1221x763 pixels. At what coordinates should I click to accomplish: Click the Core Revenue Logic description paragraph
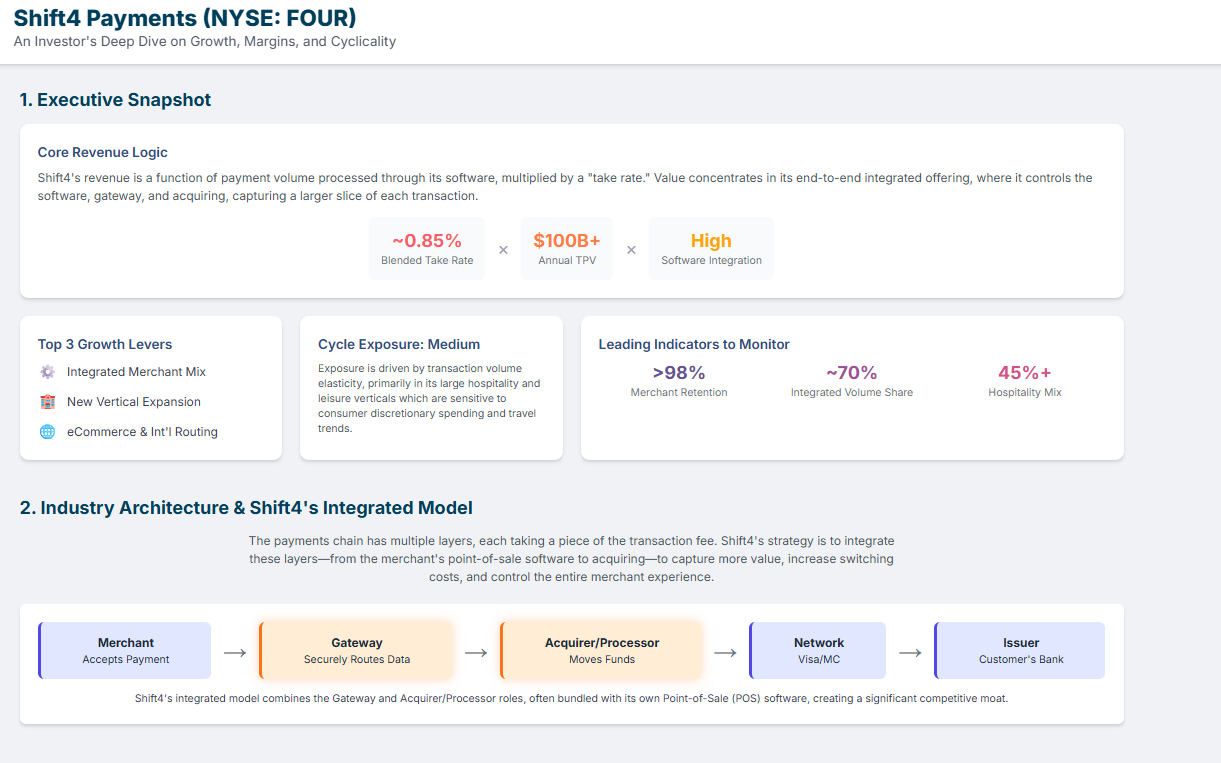pyautogui.click(x=566, y=187)
